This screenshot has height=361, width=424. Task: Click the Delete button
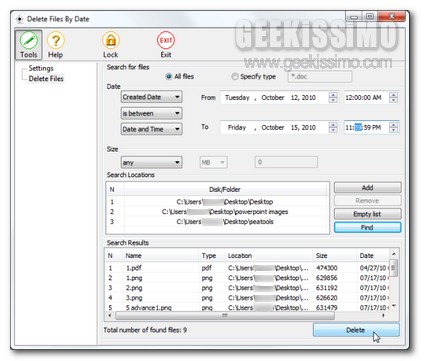[356, 330]
